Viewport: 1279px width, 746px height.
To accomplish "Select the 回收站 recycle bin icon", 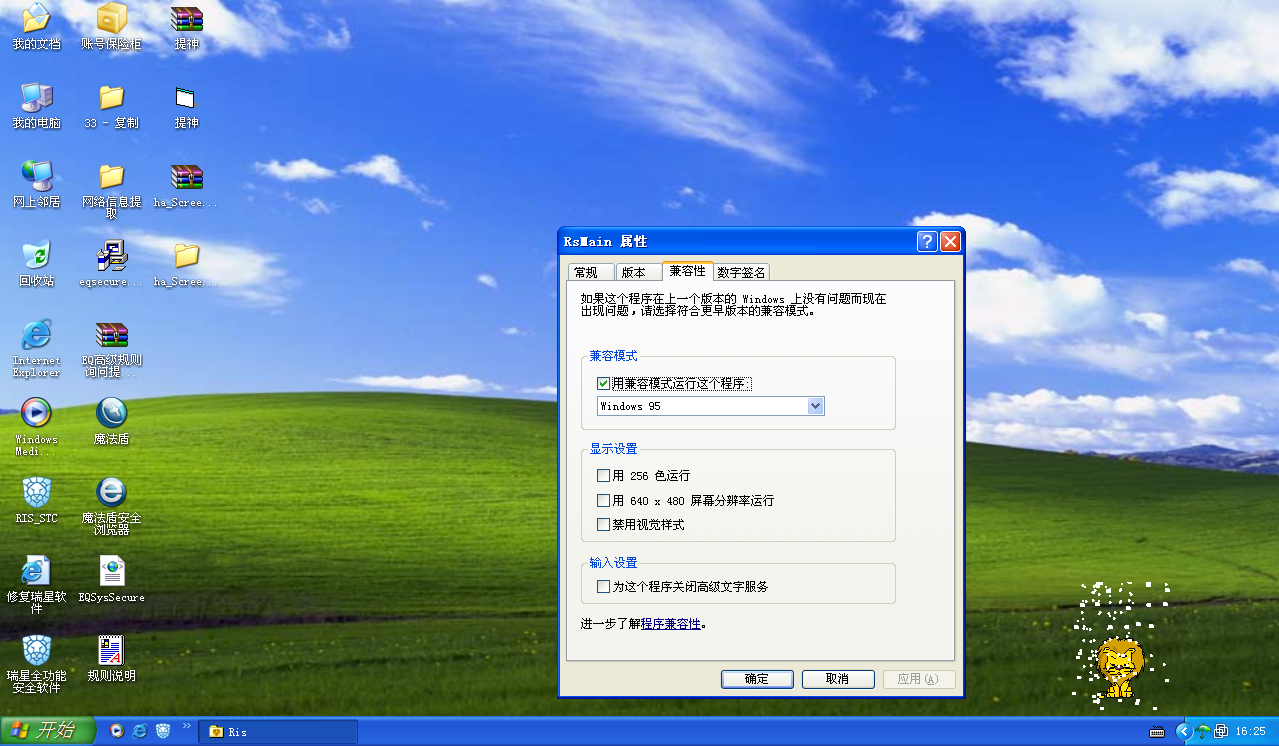I will [x=36, y=264].
